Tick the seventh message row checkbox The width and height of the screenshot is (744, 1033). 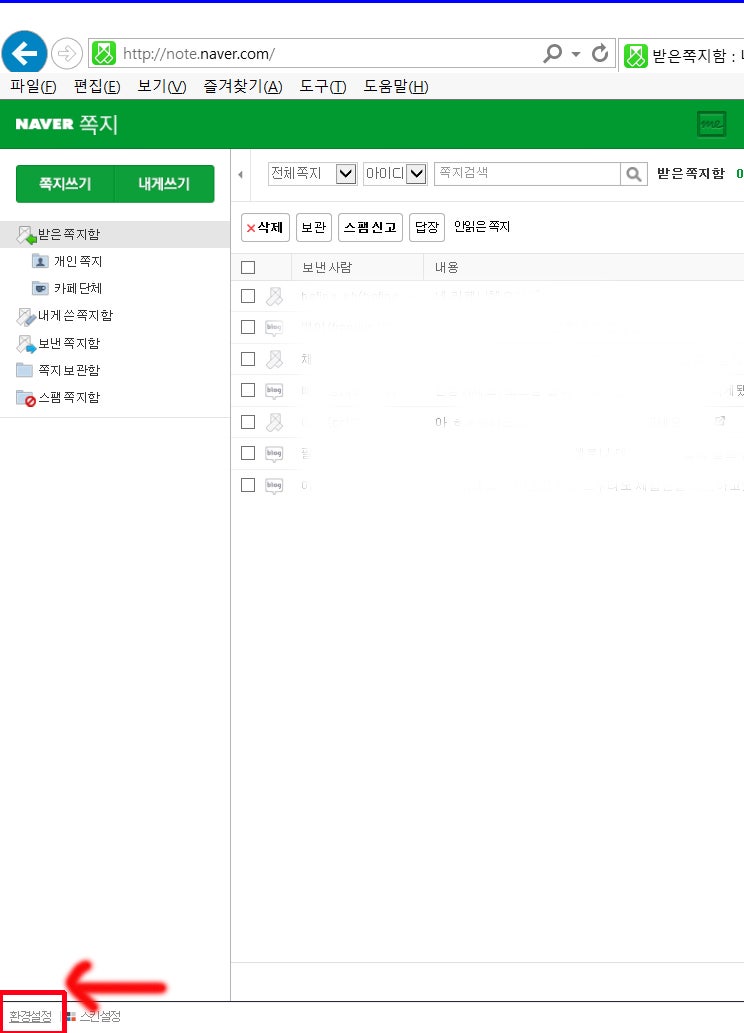point(248,485)
